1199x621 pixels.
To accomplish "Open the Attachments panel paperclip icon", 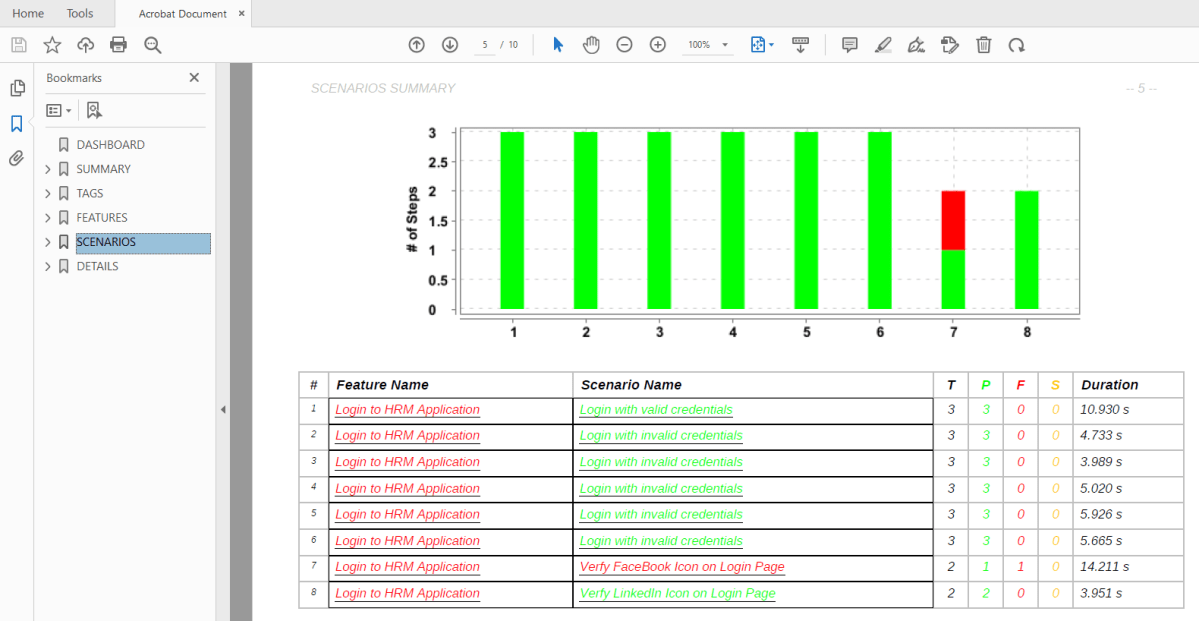I will (17, 158).
